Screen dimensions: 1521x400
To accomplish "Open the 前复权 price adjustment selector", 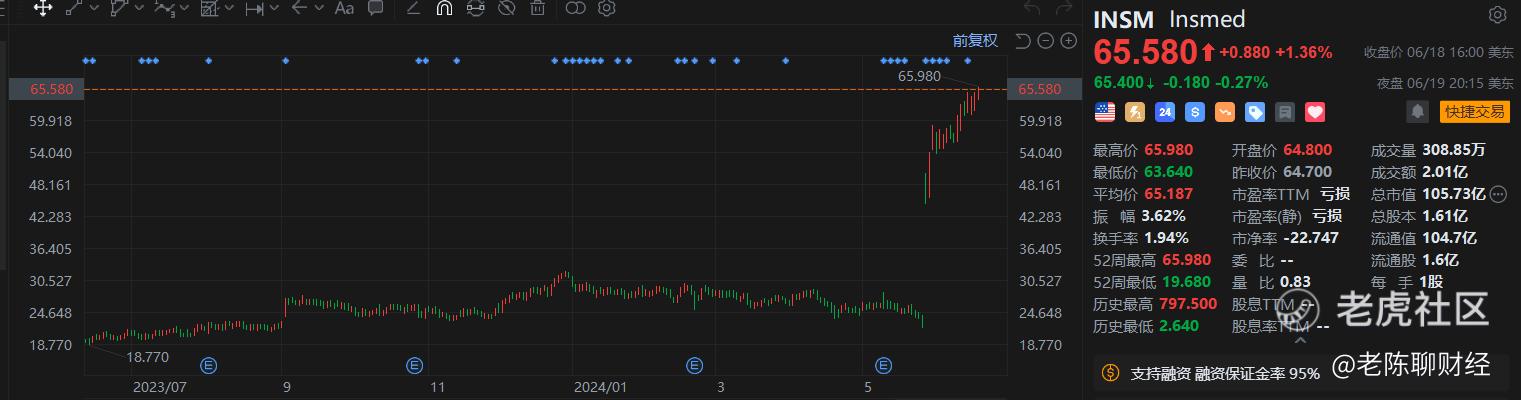I will [975, 41].
